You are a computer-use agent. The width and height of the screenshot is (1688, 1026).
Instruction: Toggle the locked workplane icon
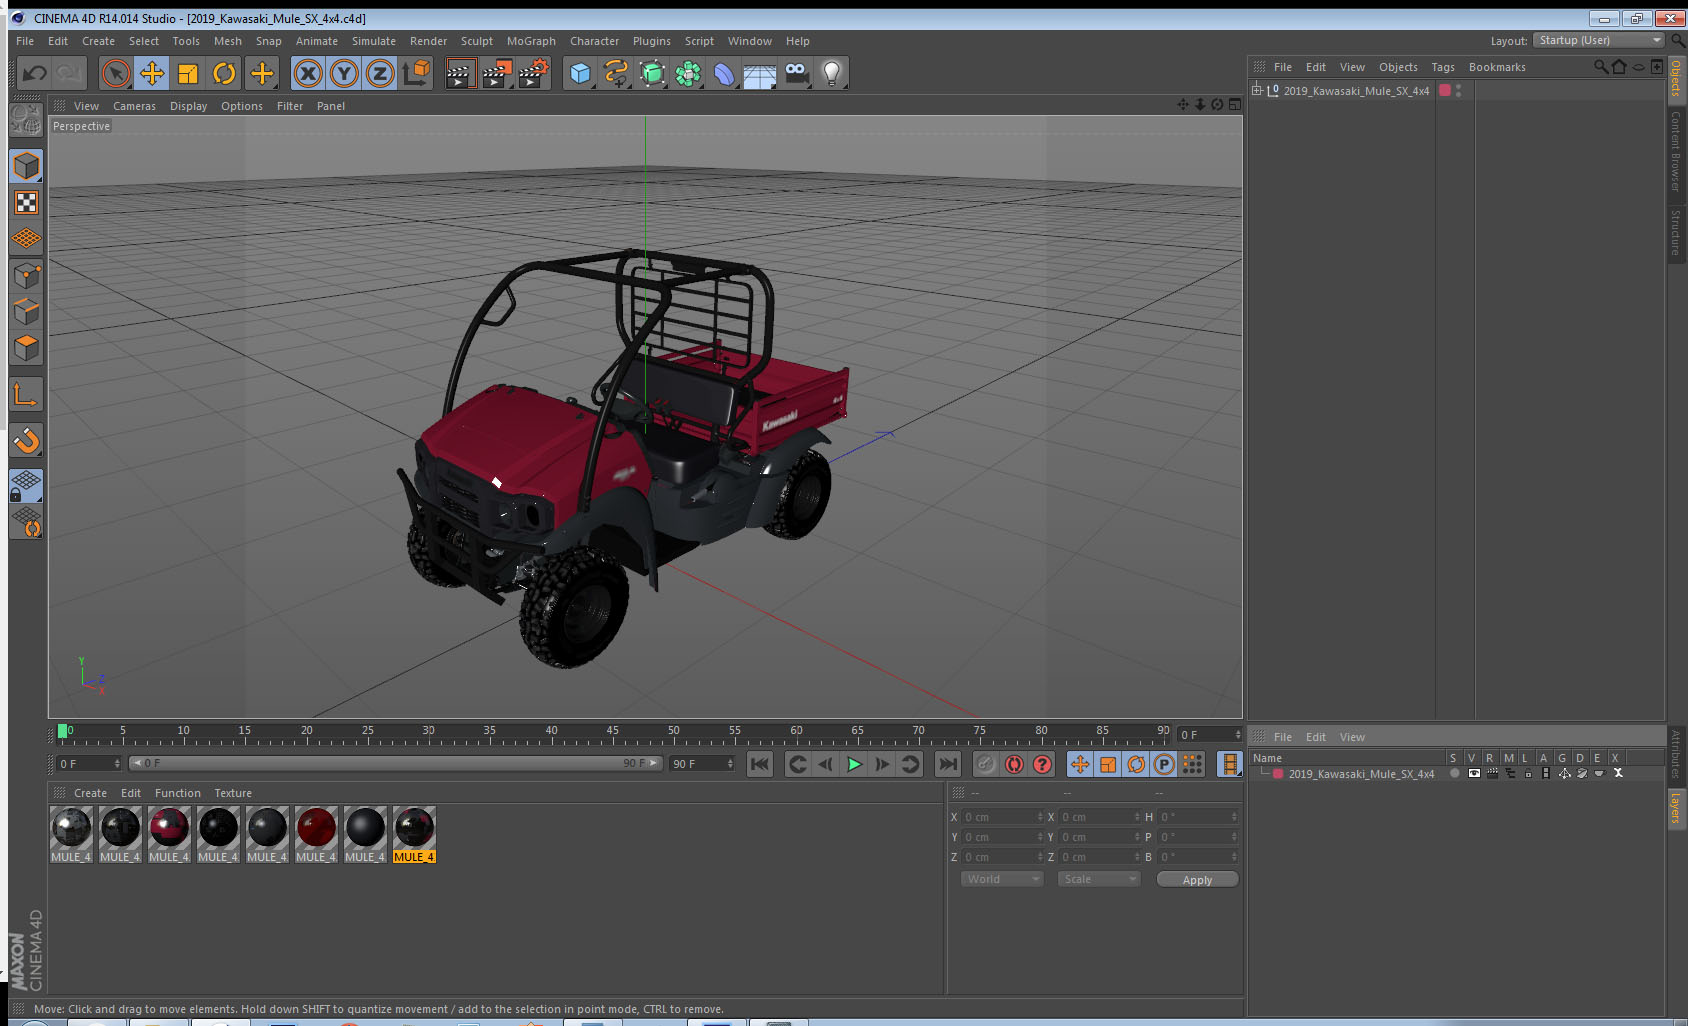click(26, 486)
